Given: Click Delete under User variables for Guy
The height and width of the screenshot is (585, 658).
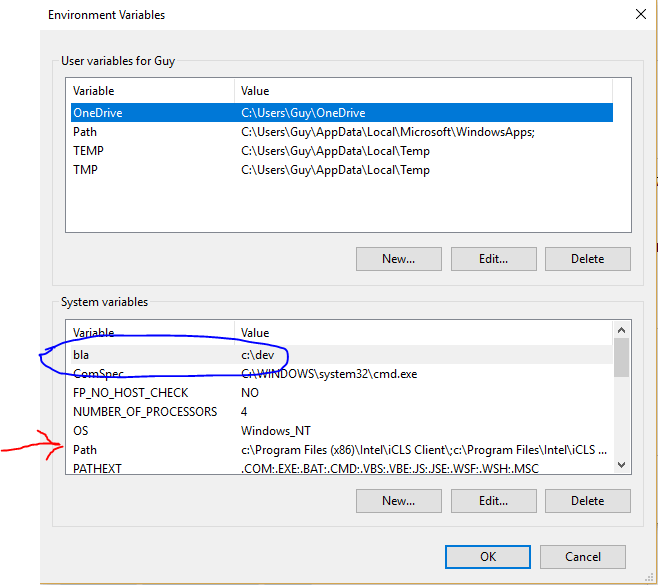Looking at the screenshot, I should (588, 259).
